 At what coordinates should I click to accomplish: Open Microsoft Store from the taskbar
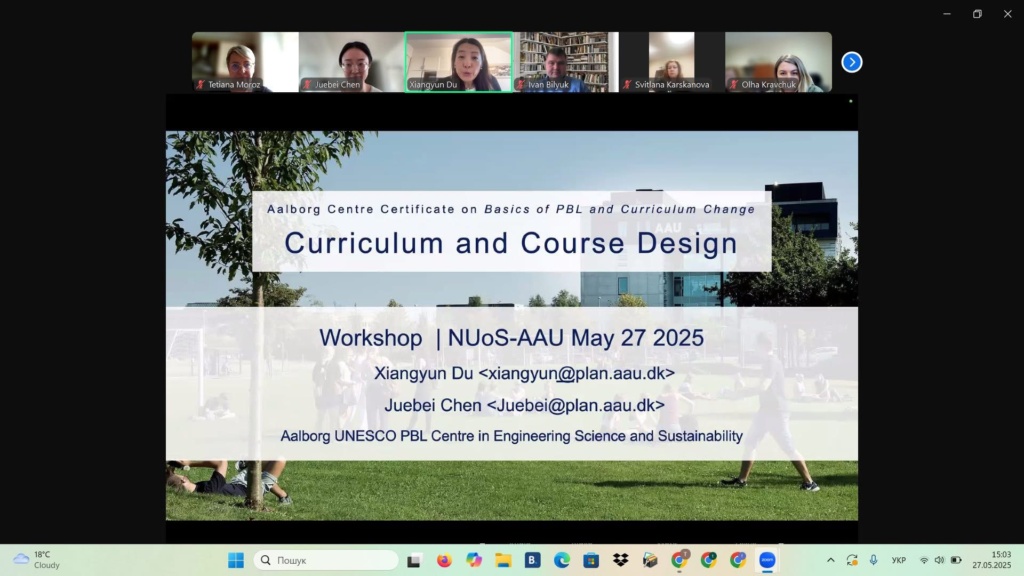(x=591, y=560)
